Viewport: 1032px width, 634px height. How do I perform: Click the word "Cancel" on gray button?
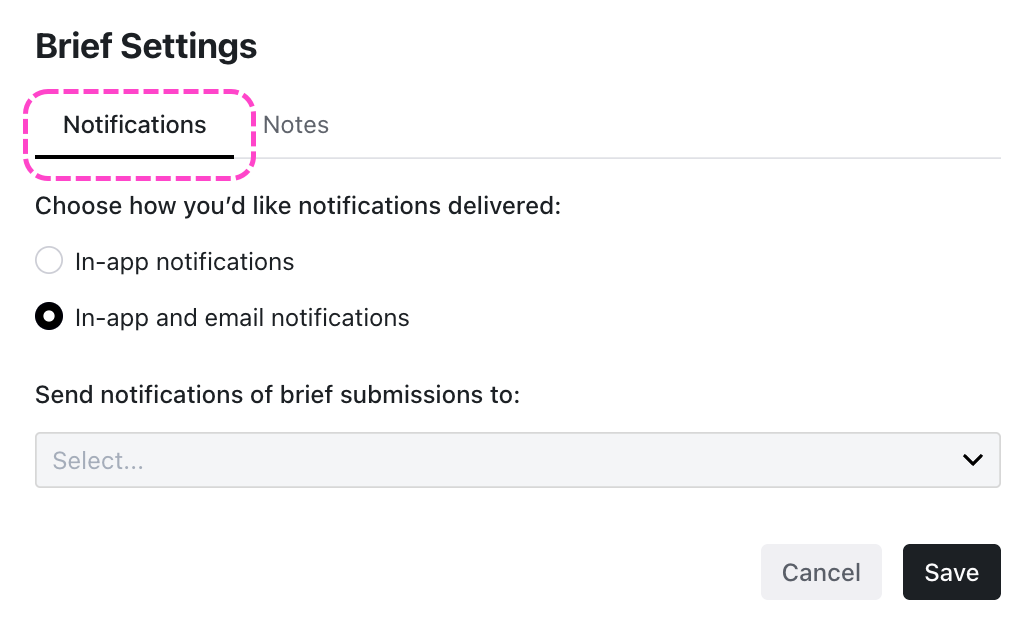821,572
